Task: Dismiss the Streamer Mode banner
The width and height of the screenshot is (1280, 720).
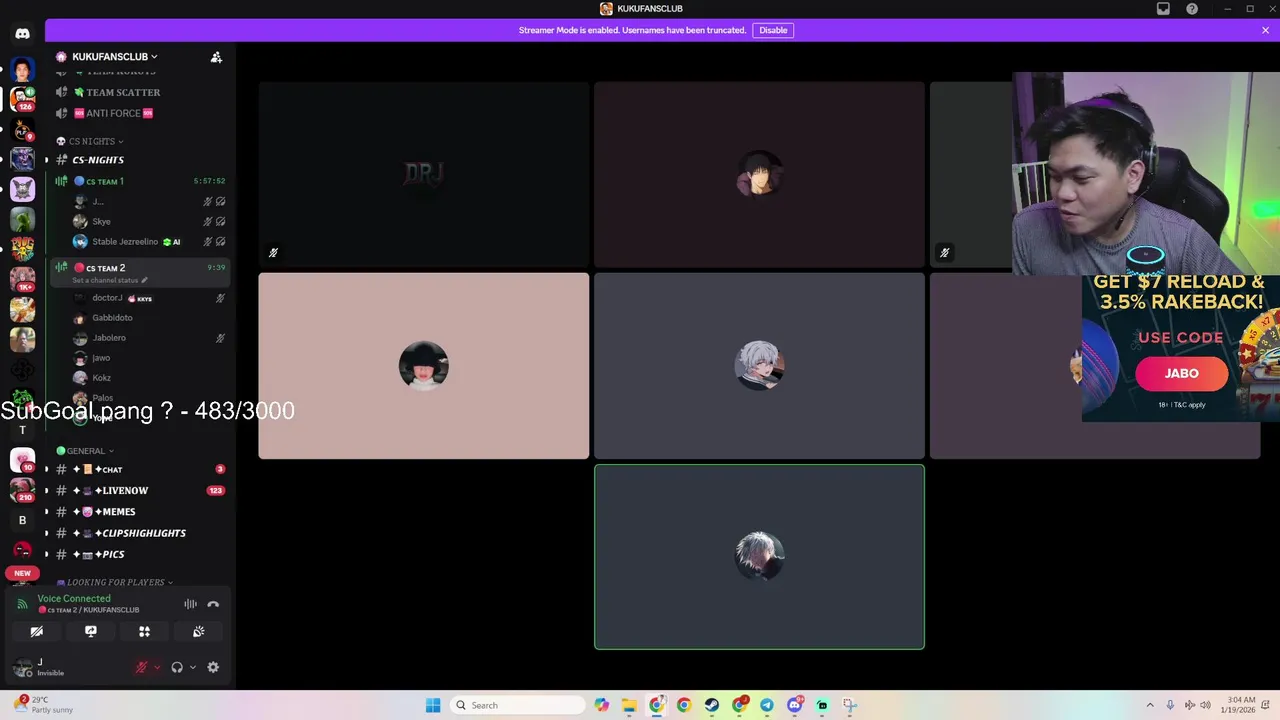Action: point(1265,30)
